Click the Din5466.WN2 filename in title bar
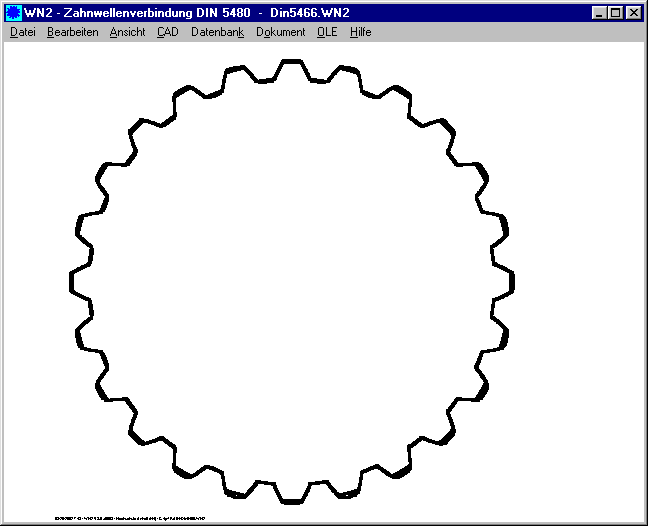Screen dimensions: 648x526 click(x=310, y=13)
